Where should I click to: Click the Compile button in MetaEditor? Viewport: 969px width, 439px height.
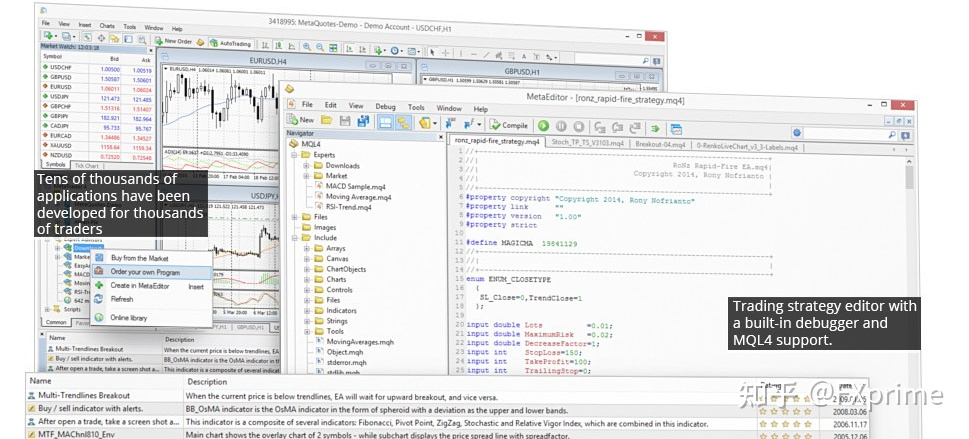pos(509,124)
